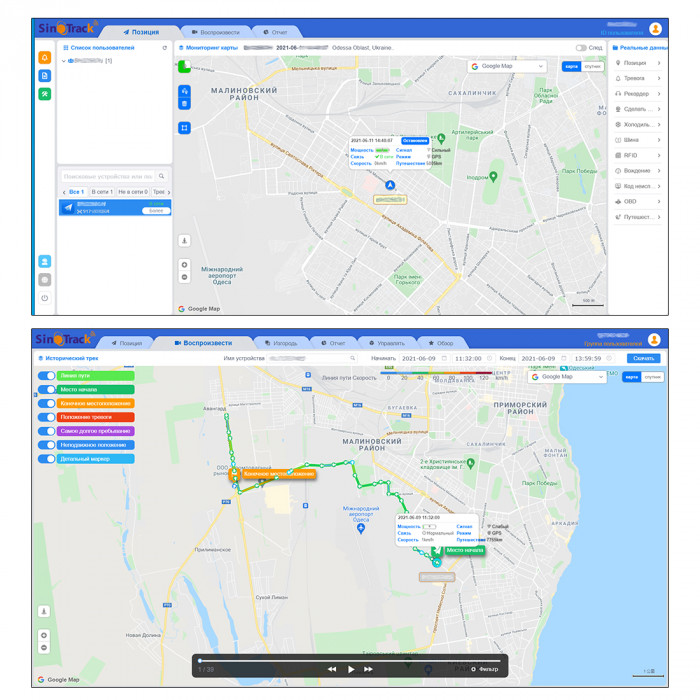This screenshot has width=700, height=700.
Task: Open the Управлять tab
Action: [387, 343]
